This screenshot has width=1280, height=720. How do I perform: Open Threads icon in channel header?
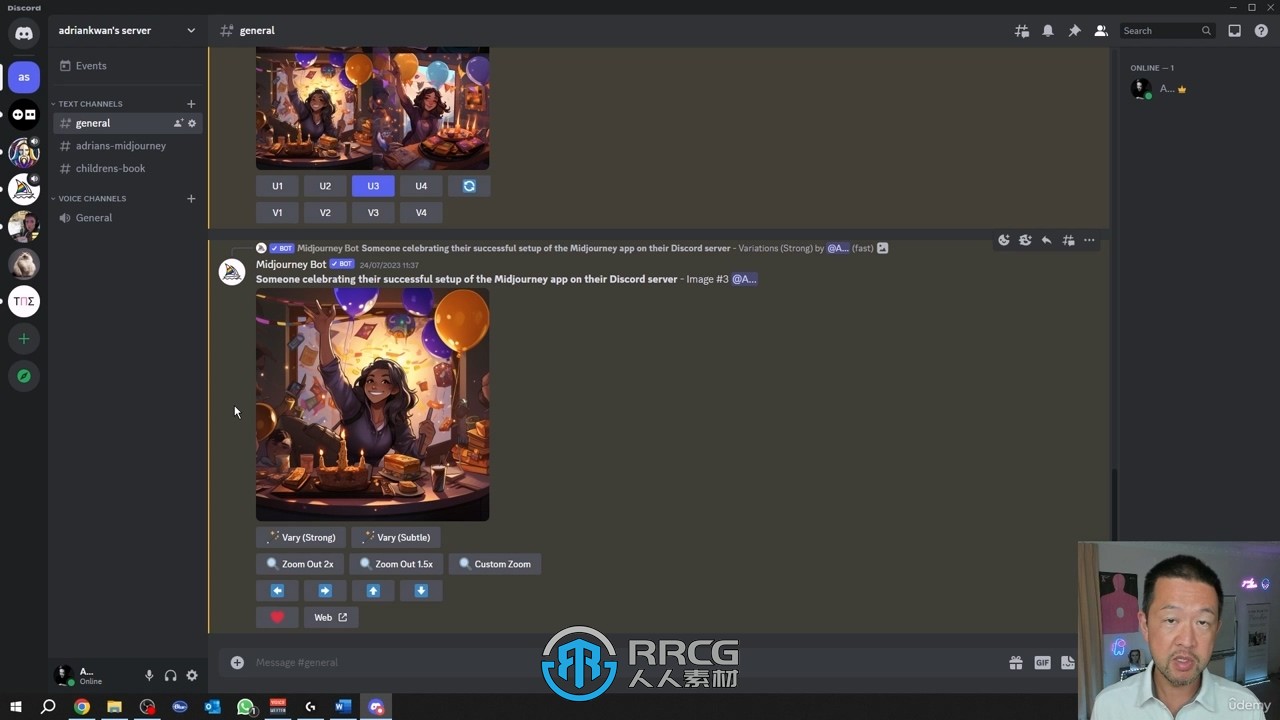pos(1021,31)
